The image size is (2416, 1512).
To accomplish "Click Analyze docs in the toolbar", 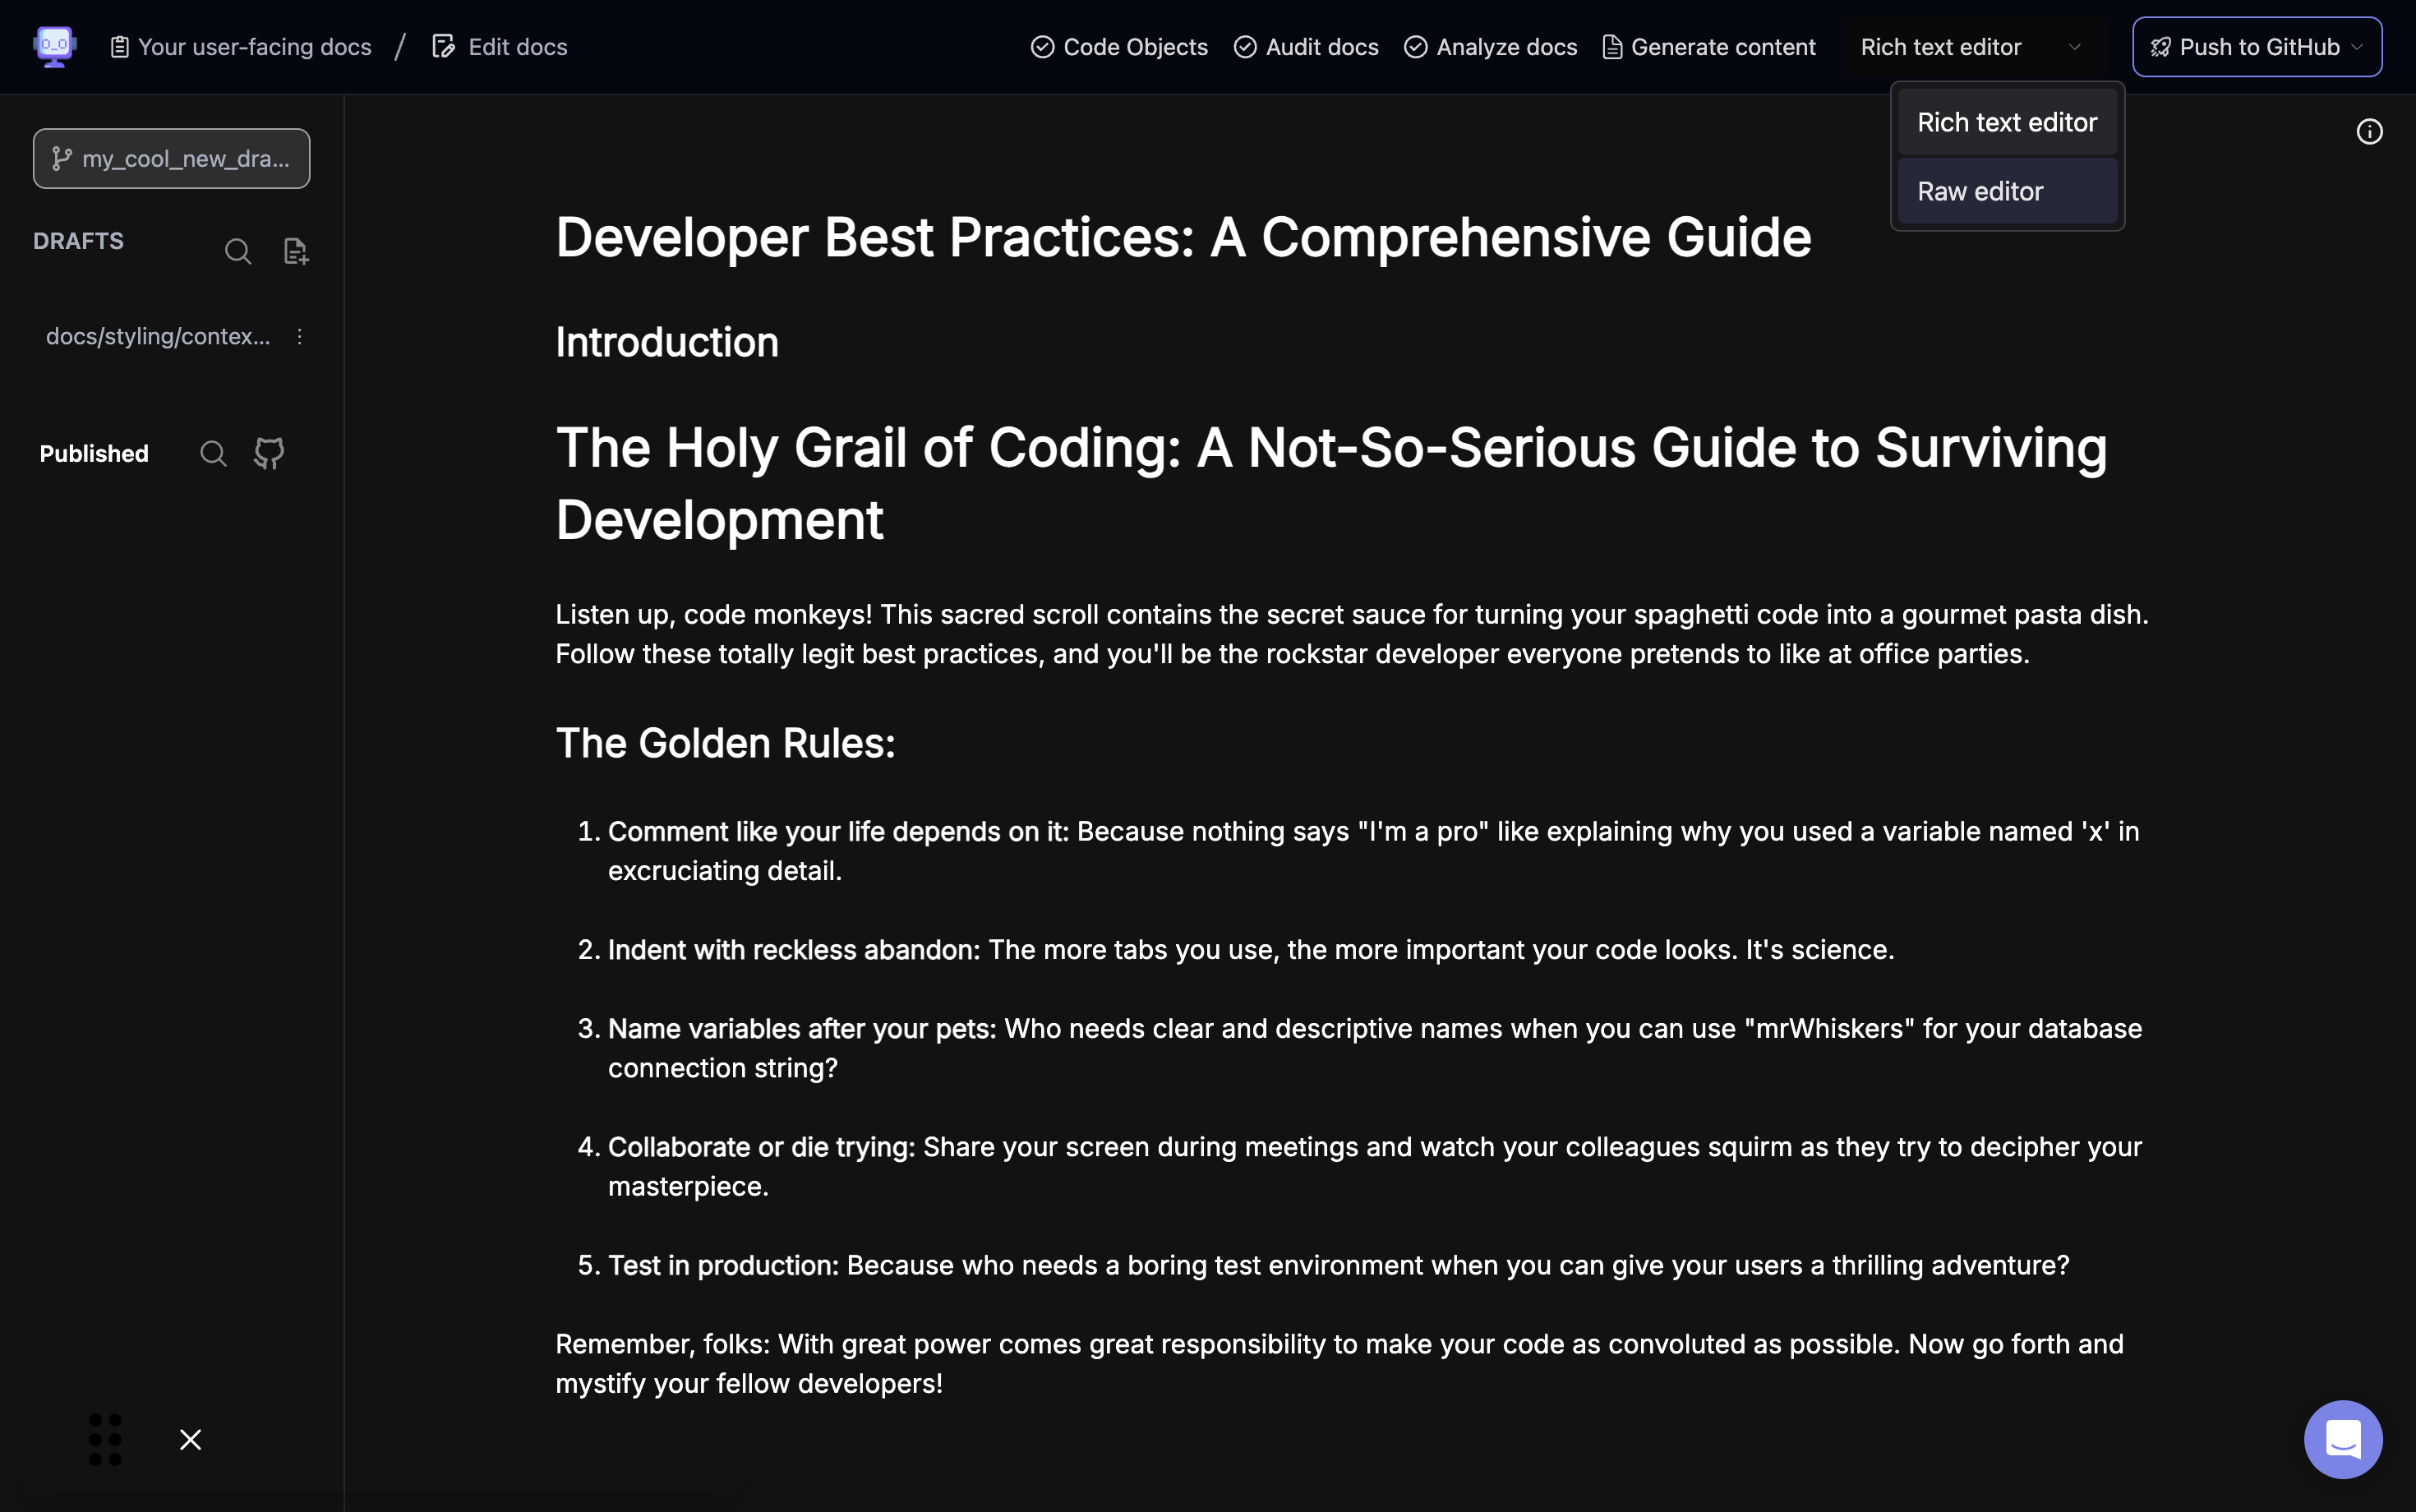I will point(1490,47).
